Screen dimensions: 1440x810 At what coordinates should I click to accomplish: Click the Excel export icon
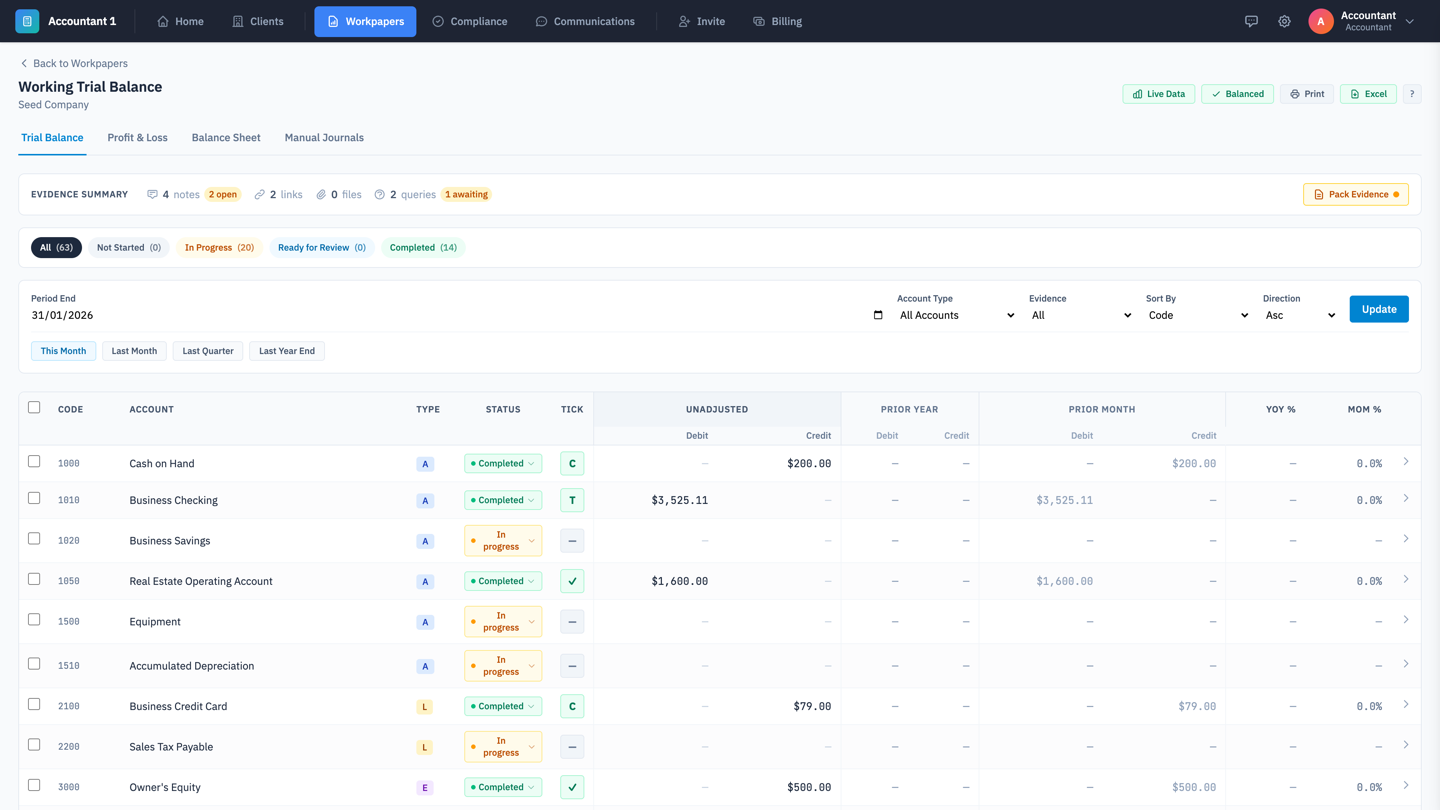tap(1367, 93)
